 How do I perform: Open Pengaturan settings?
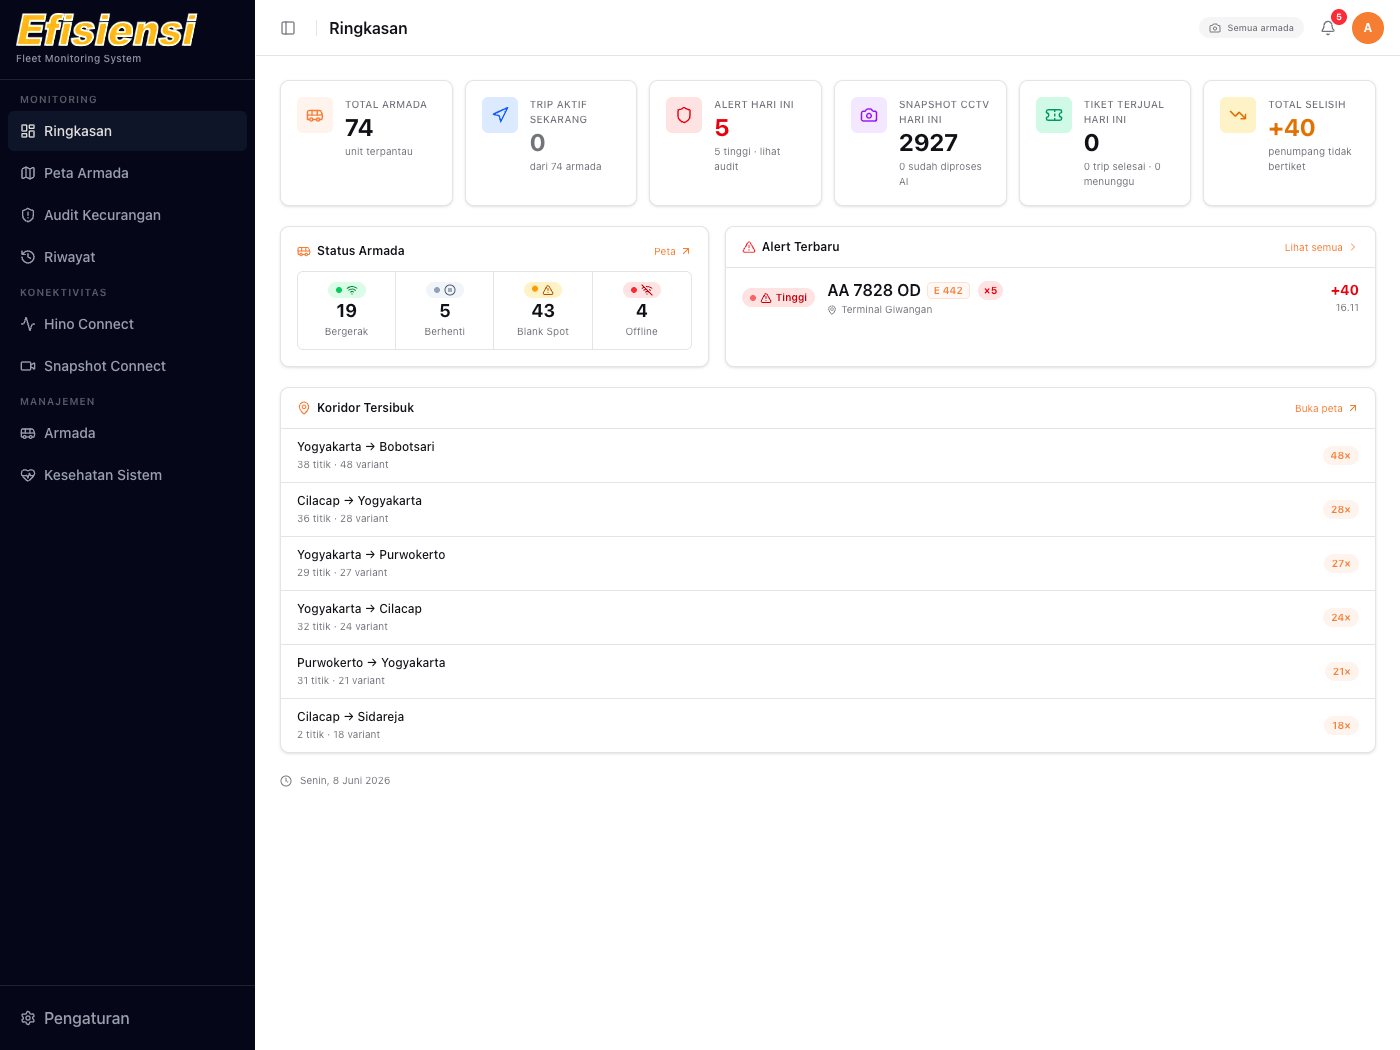(127, 1018)
